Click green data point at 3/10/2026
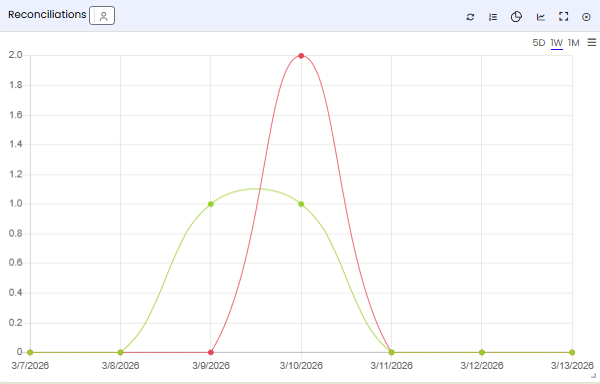Viewport: 600px width, 384px height. point(301,204)
